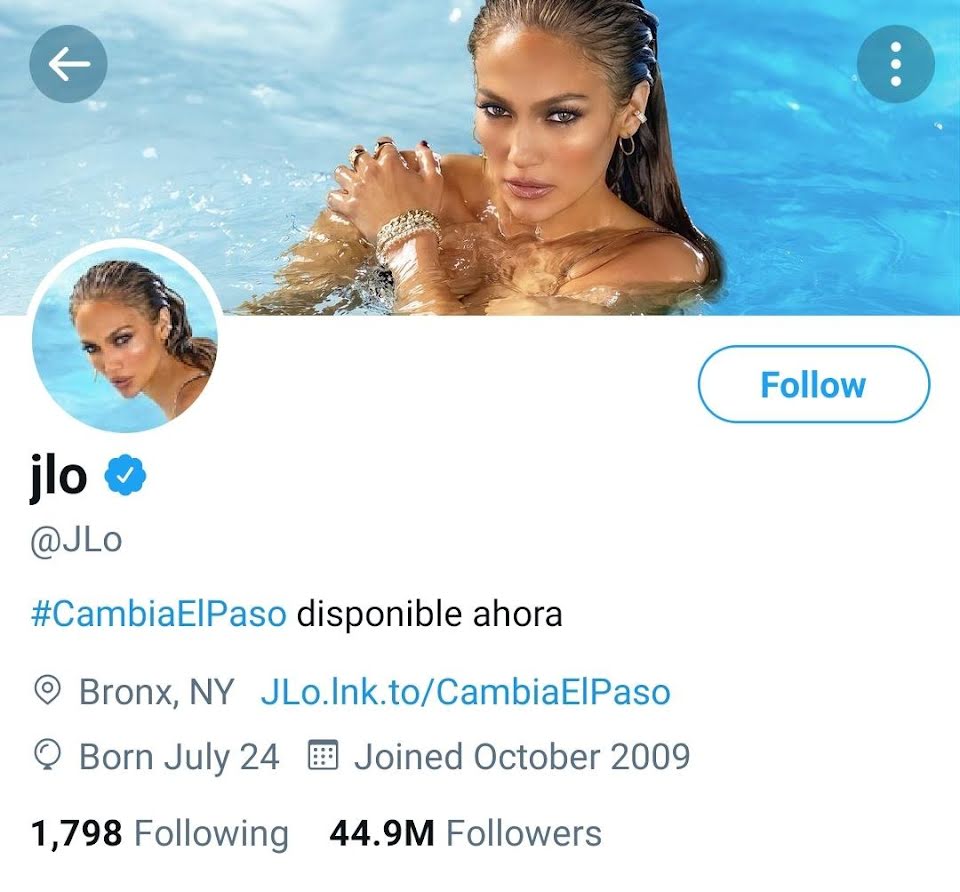Screen dimensions: 960x892
Task: Tap the birthday balloon icon
Action: [x=47, y=755]
